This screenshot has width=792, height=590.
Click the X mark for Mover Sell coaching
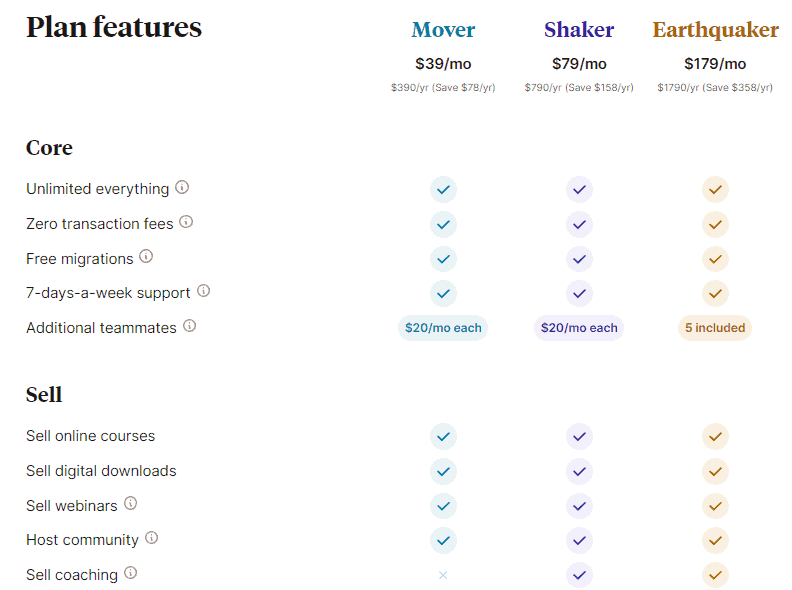click(443, 575)
